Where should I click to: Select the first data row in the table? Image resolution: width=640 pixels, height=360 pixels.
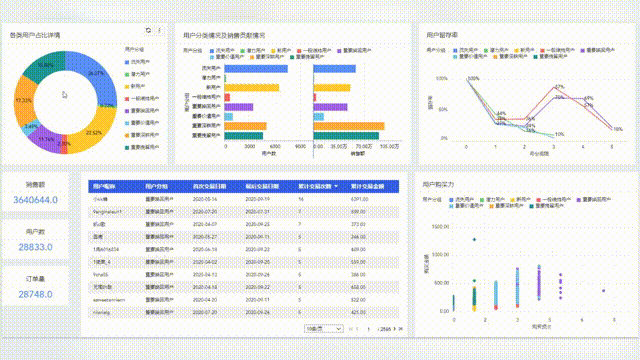(x=244, y=199)
